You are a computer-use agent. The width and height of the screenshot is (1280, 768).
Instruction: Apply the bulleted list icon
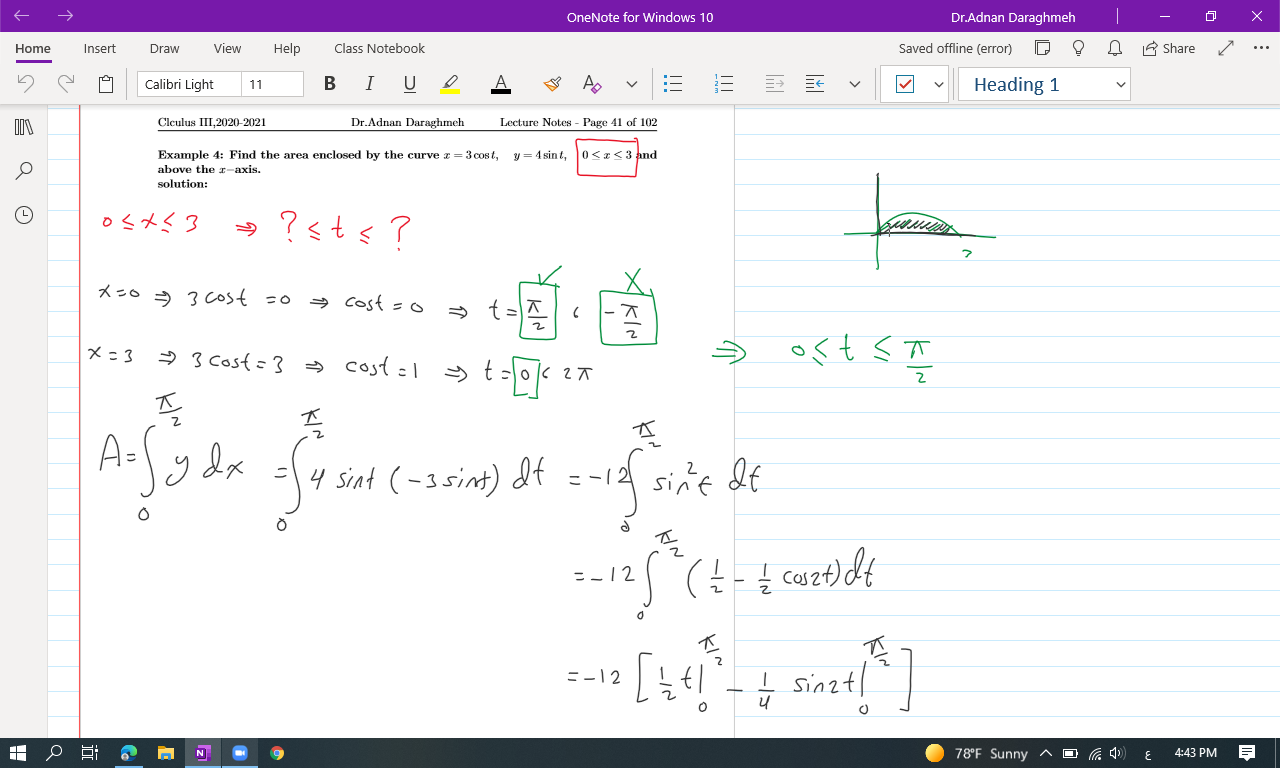[x=673, y=84]
